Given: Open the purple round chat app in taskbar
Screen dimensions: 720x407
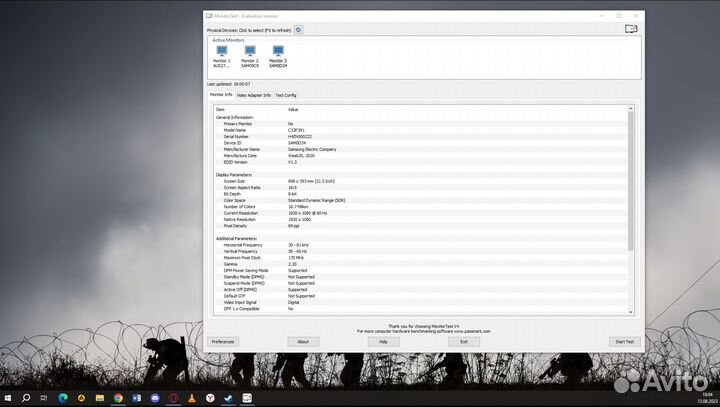Looking at the screenshot, I should coord(155,398).
